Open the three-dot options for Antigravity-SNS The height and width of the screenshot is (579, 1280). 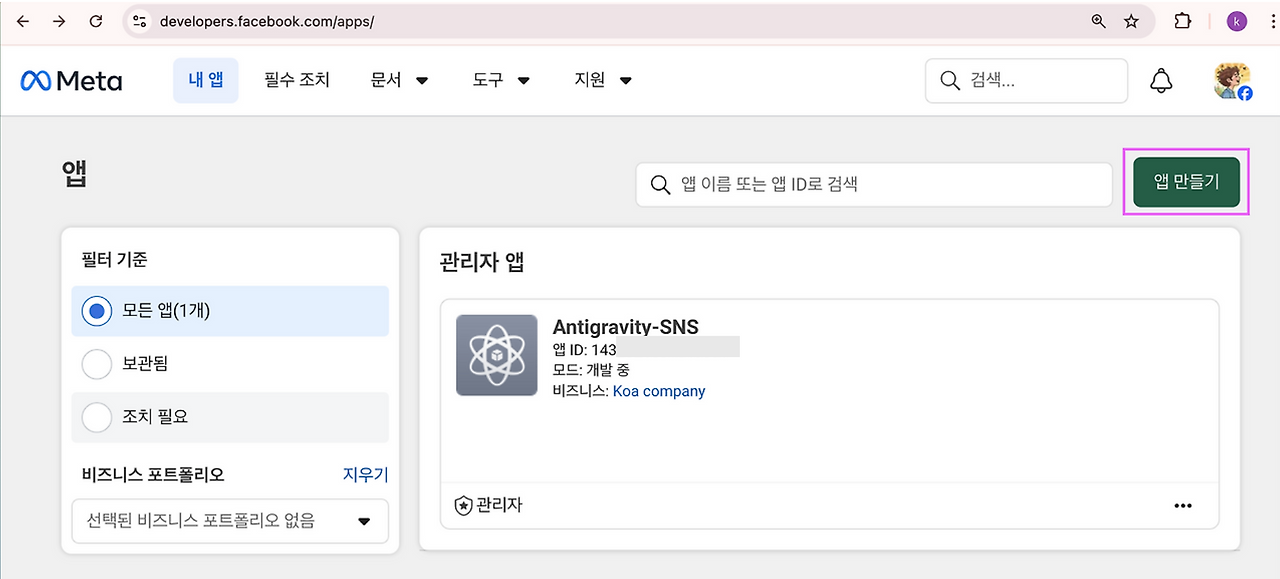pos(1183,506)
